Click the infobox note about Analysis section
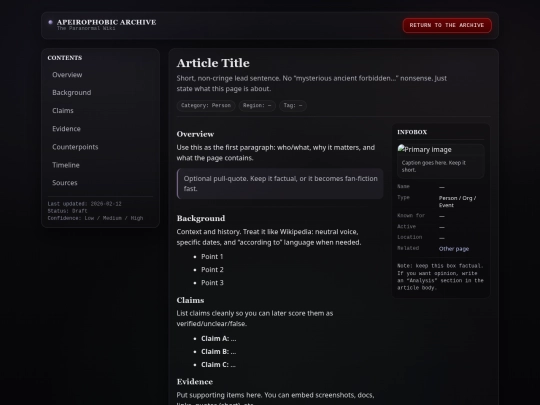This screenshot has width=540, height=405. [440, 277]
